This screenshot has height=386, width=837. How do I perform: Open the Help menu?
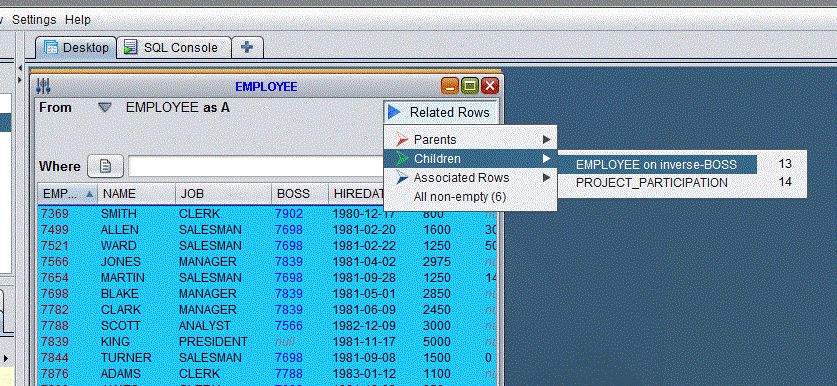coord(78,20)
